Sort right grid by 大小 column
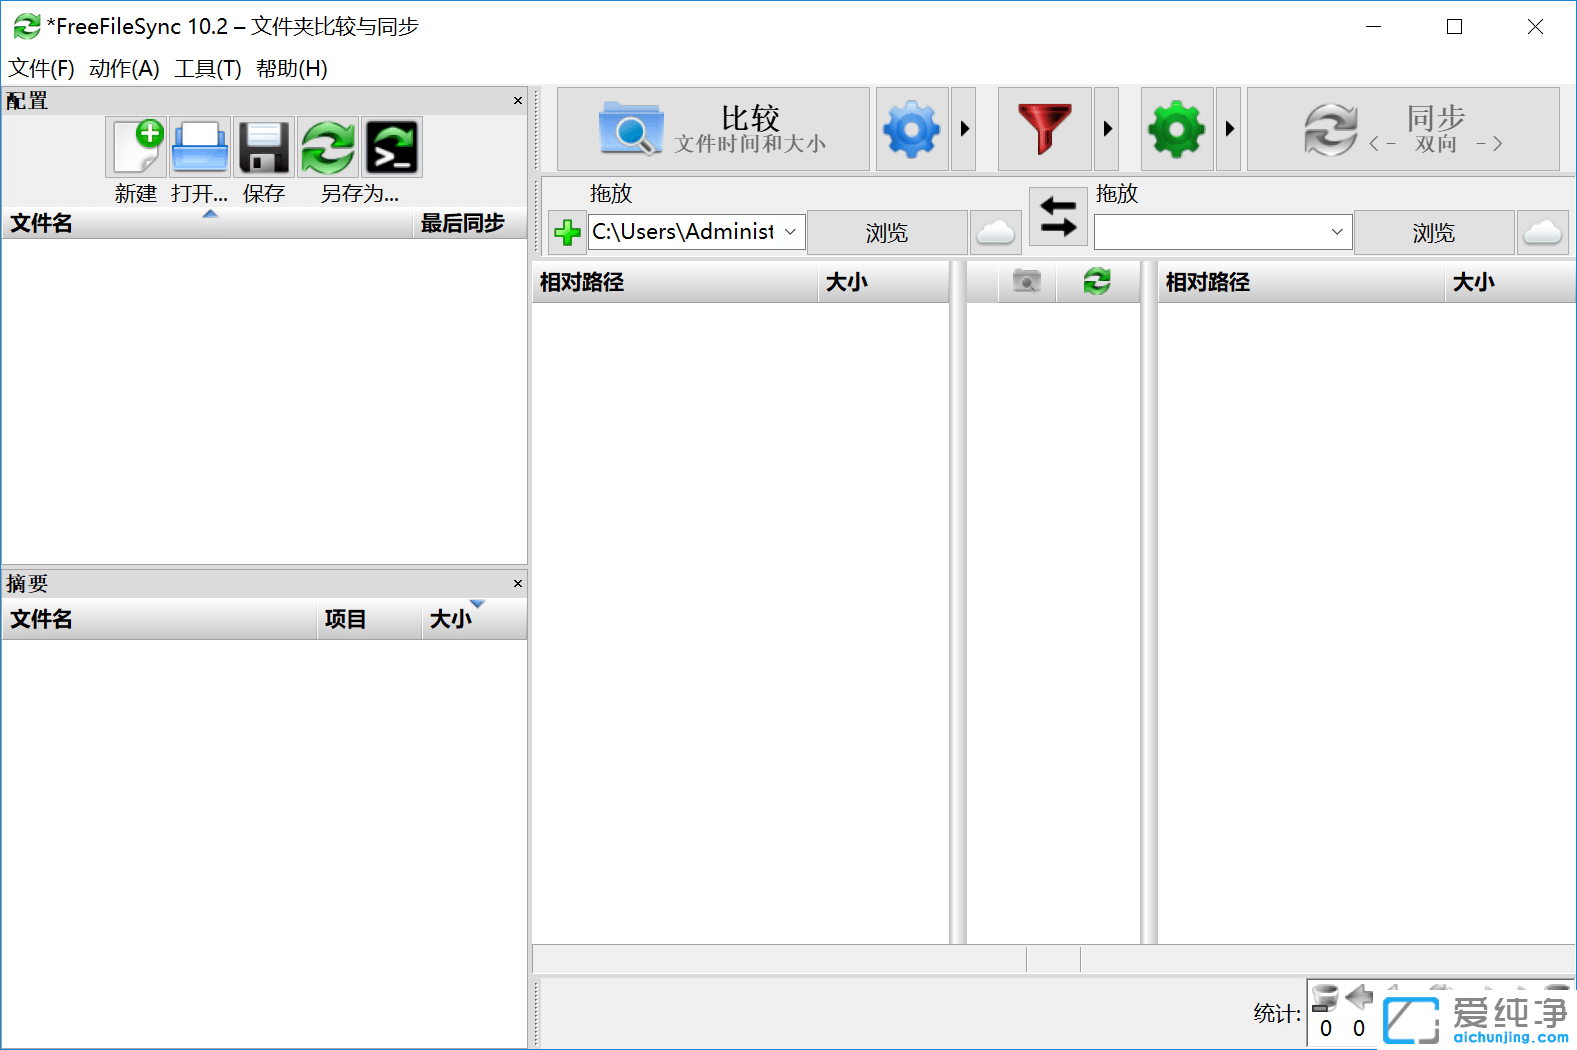Screen dimensions: 1577x1050 coord(1510,282)
